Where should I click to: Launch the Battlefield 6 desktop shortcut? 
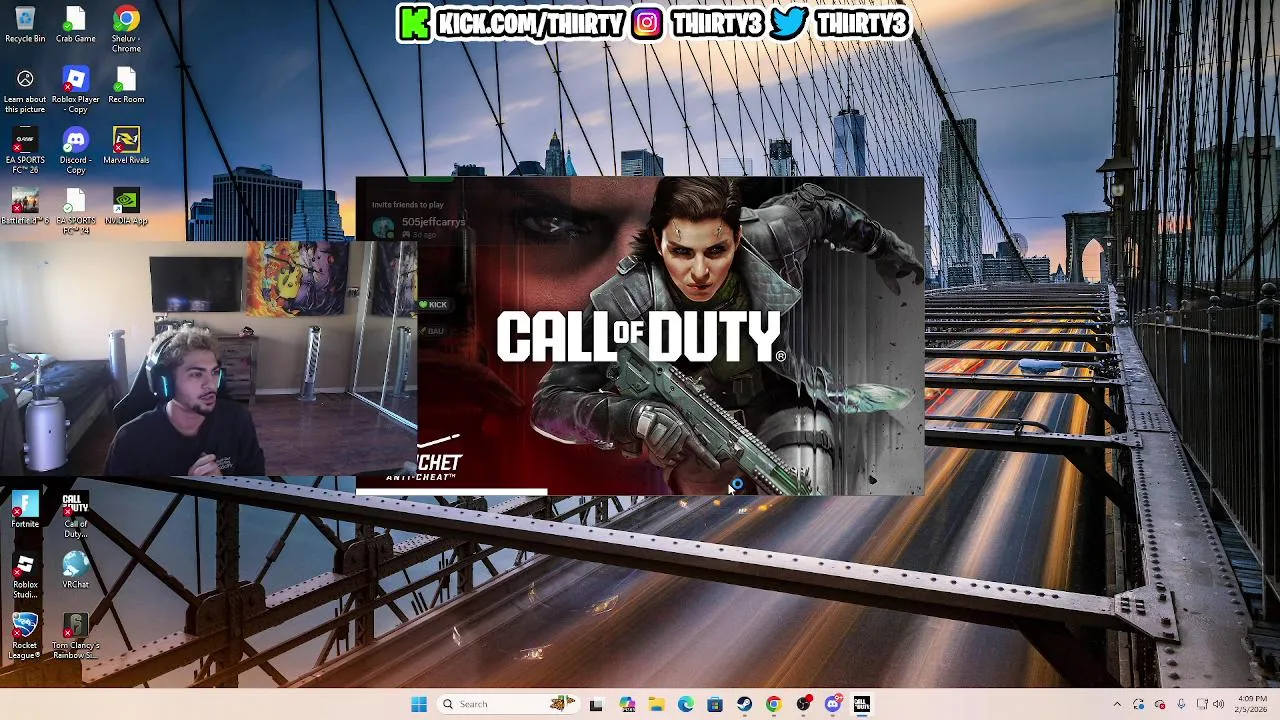(x=25, y=207)
